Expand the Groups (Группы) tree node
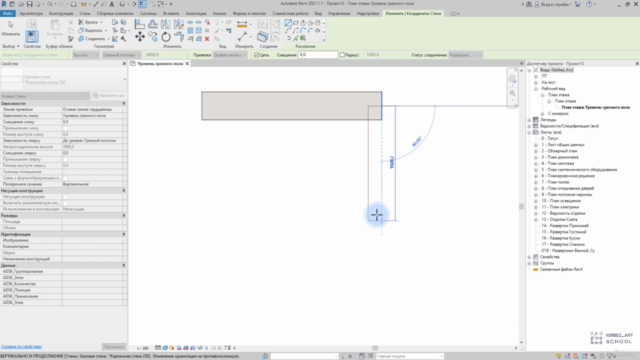This screenshot has width=640, height=360. [x=529, y=263]
